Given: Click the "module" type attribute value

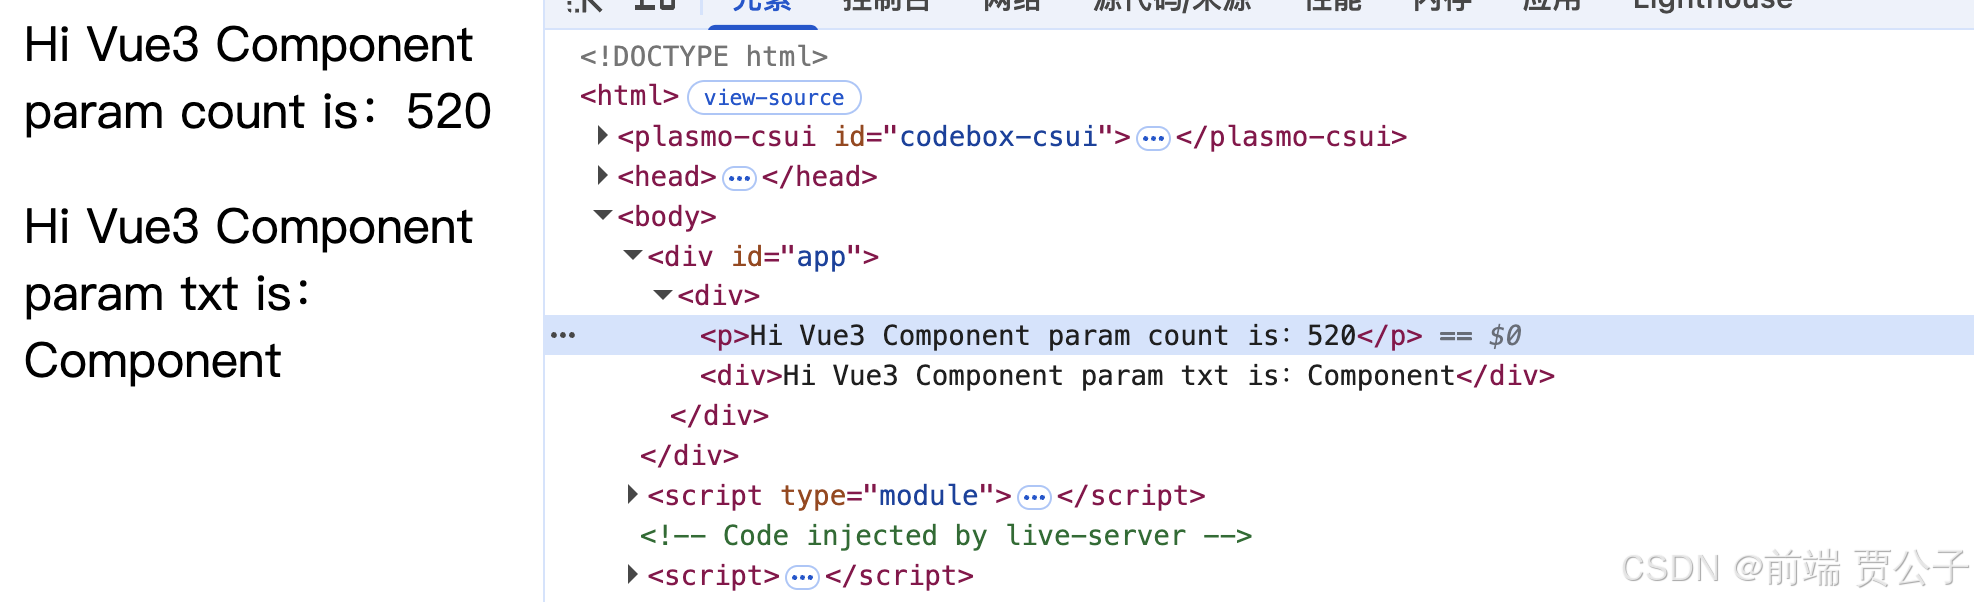Looking at the screenshot, I should click(x=929, y=495).
